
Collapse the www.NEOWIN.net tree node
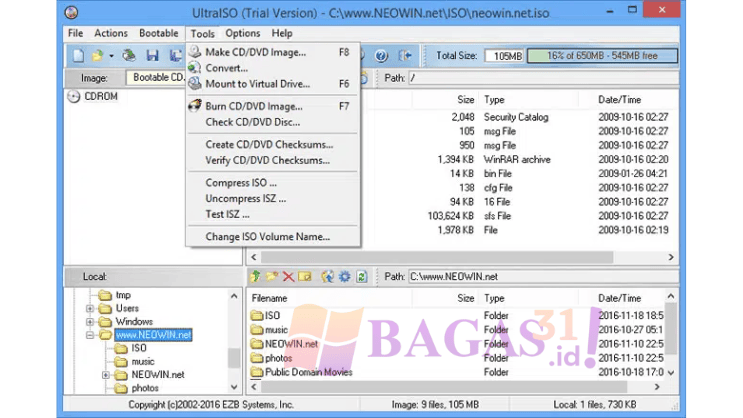pos(90,335)
